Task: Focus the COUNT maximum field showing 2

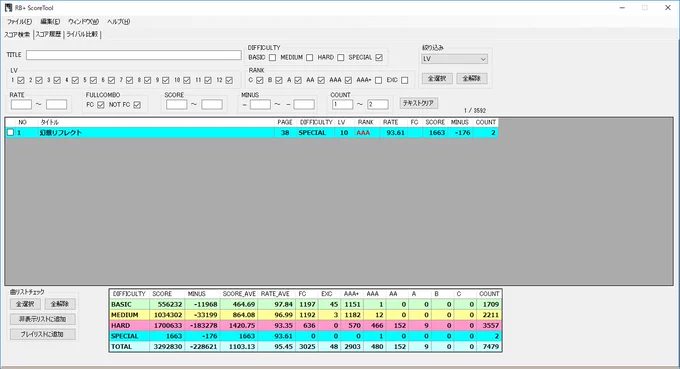Action: (378, 104)
